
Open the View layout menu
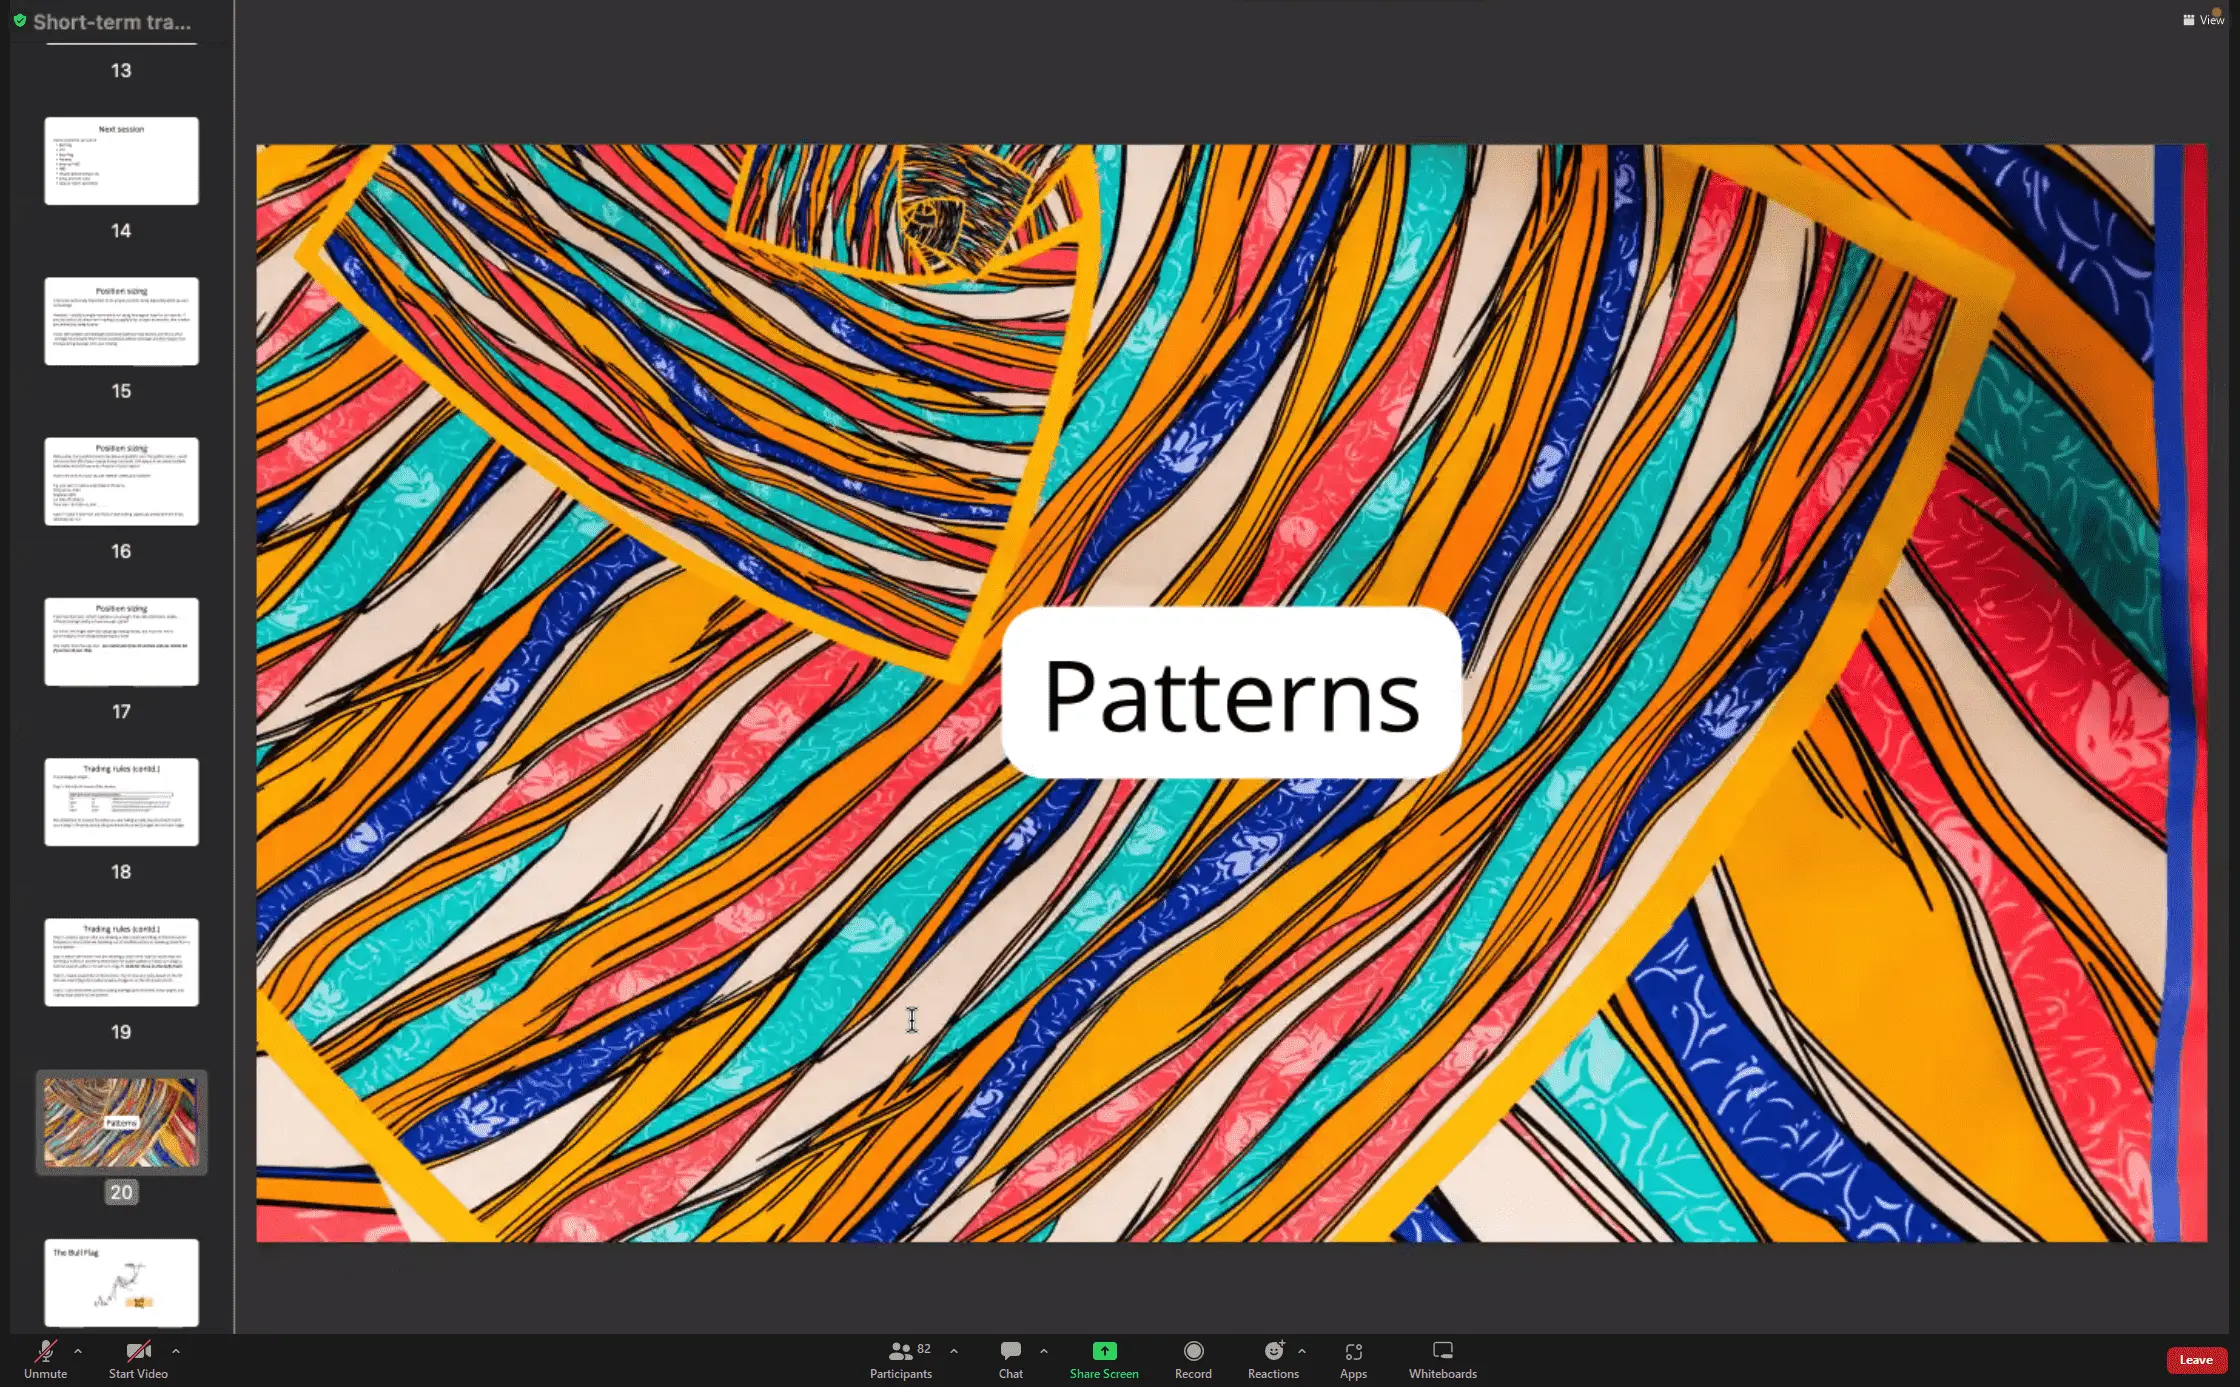(x=2203, y=20)
